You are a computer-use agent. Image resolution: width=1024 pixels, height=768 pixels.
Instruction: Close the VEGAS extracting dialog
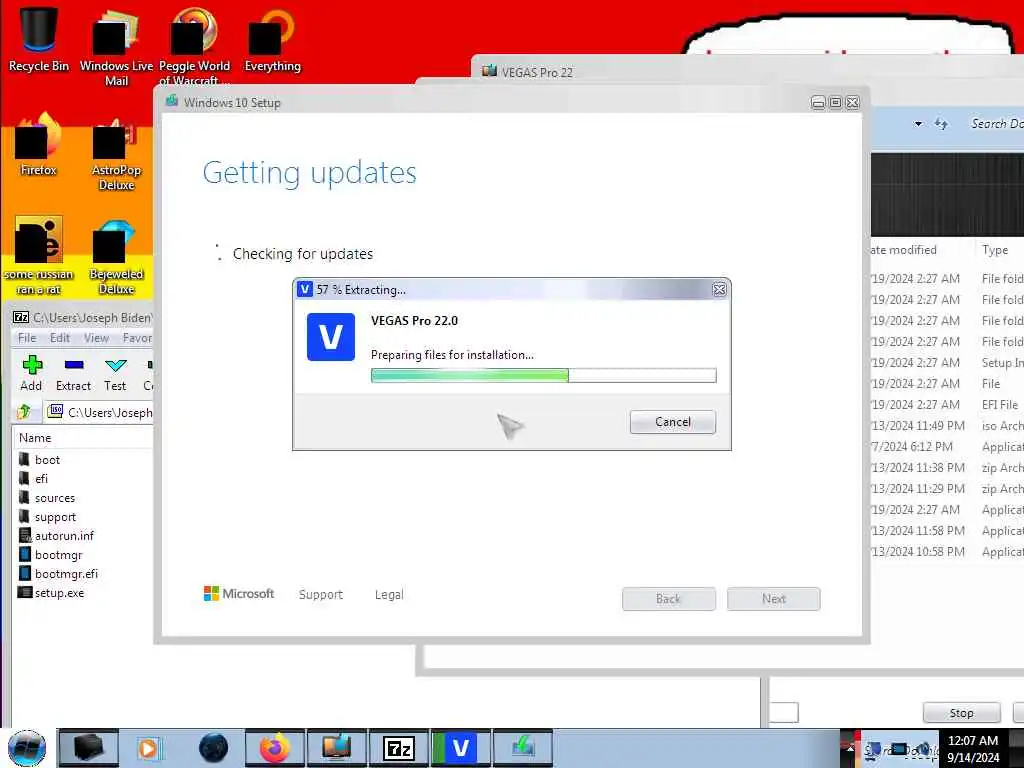(x=719, y=289)
